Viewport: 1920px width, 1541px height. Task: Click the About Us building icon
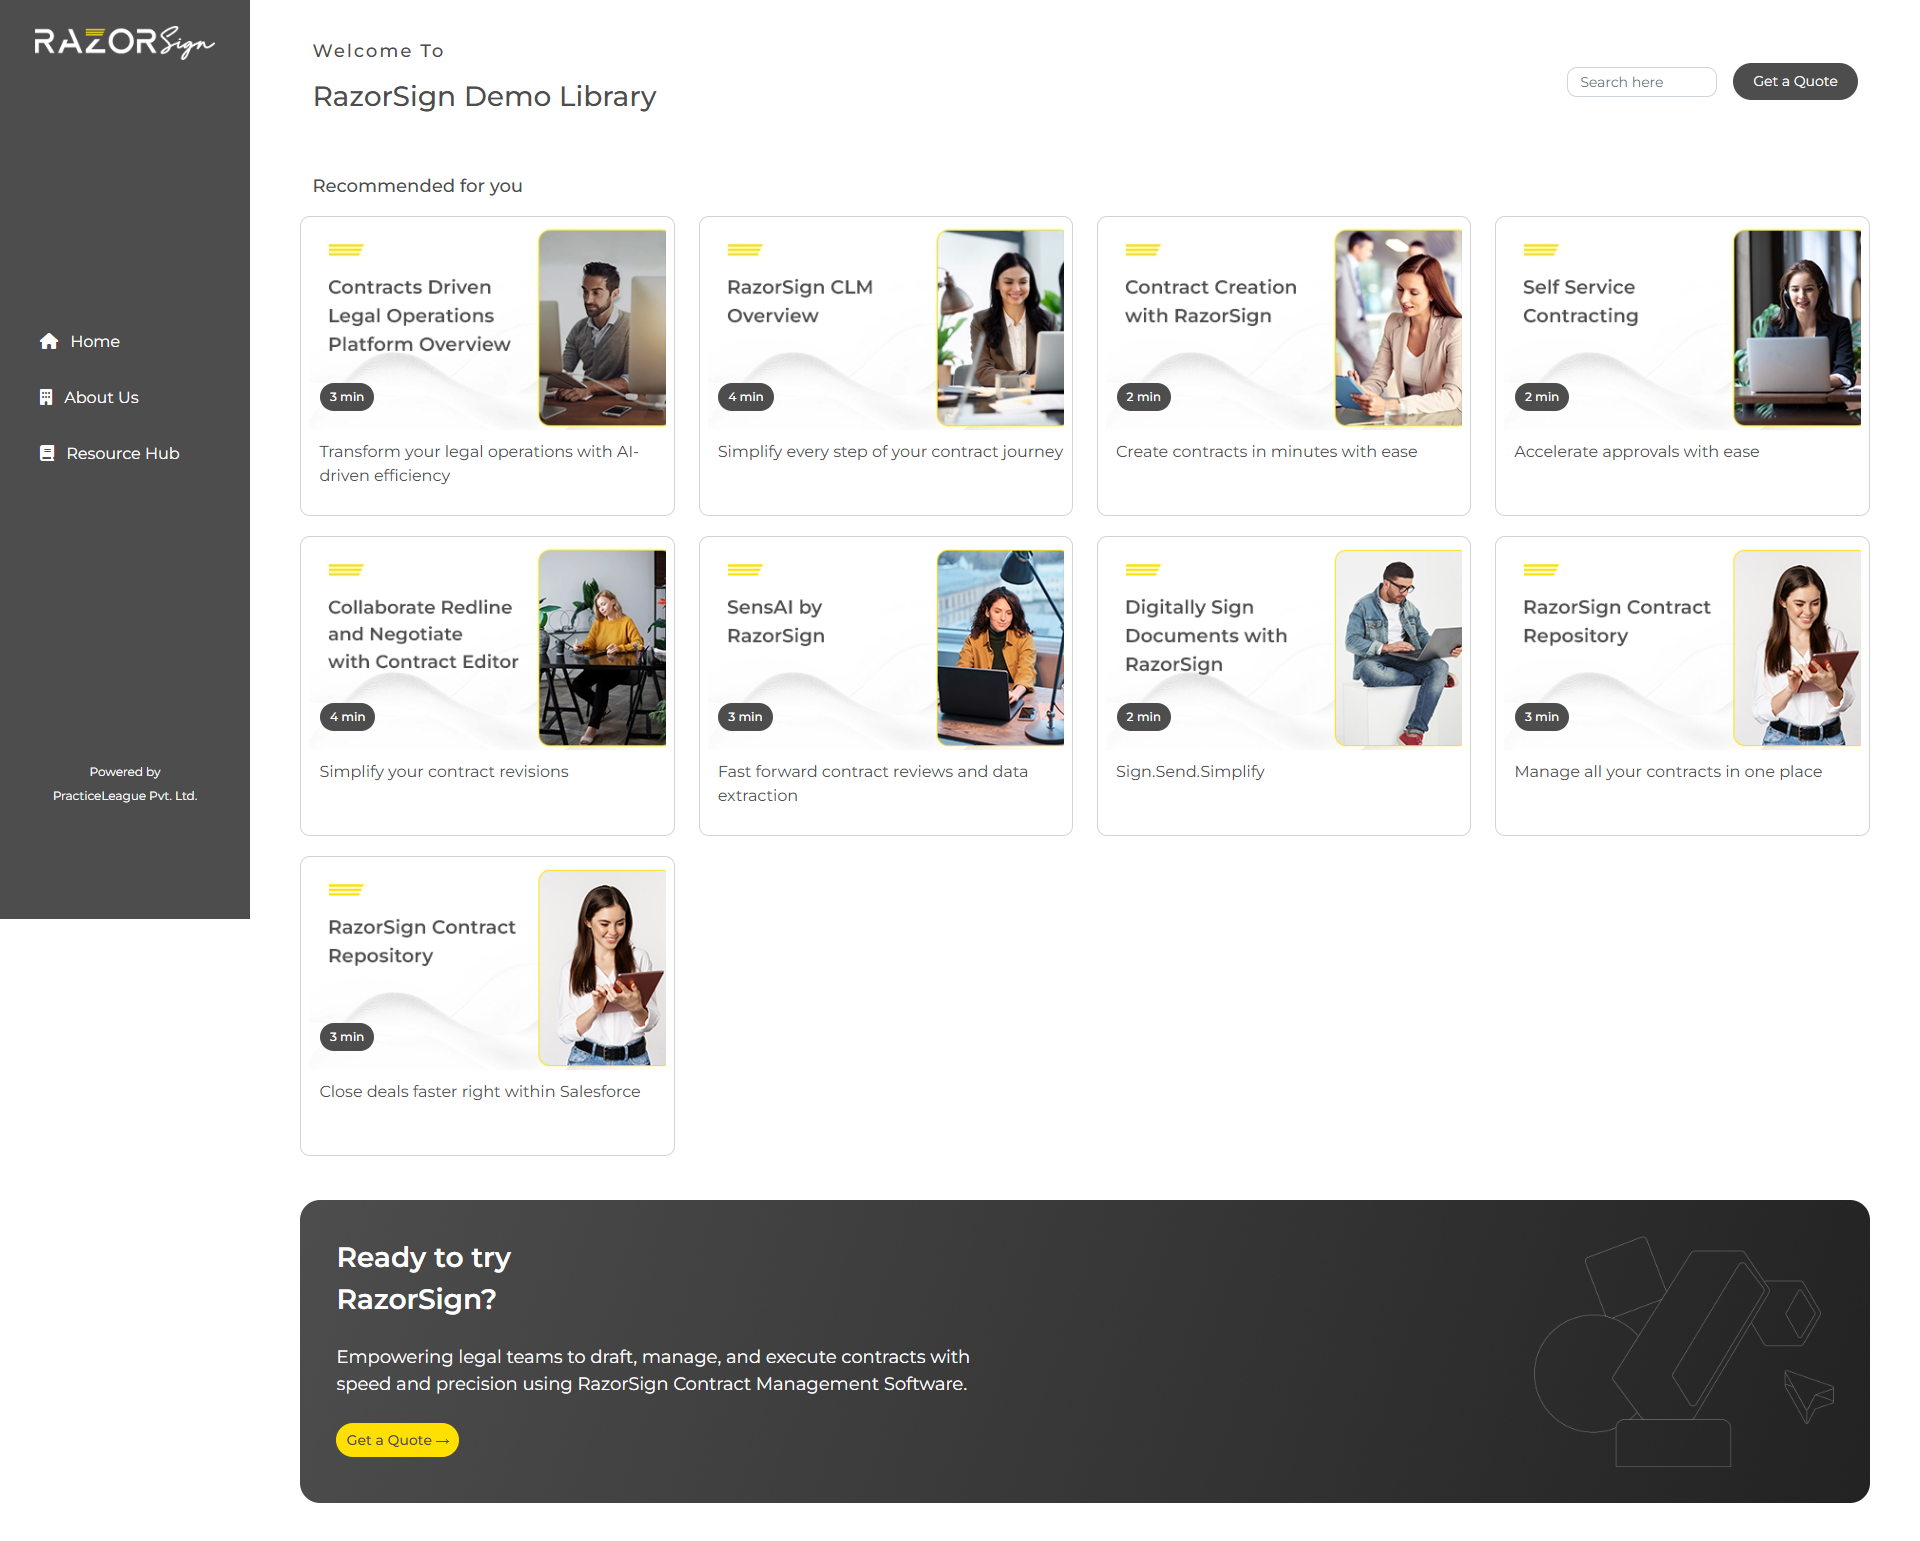46,397
